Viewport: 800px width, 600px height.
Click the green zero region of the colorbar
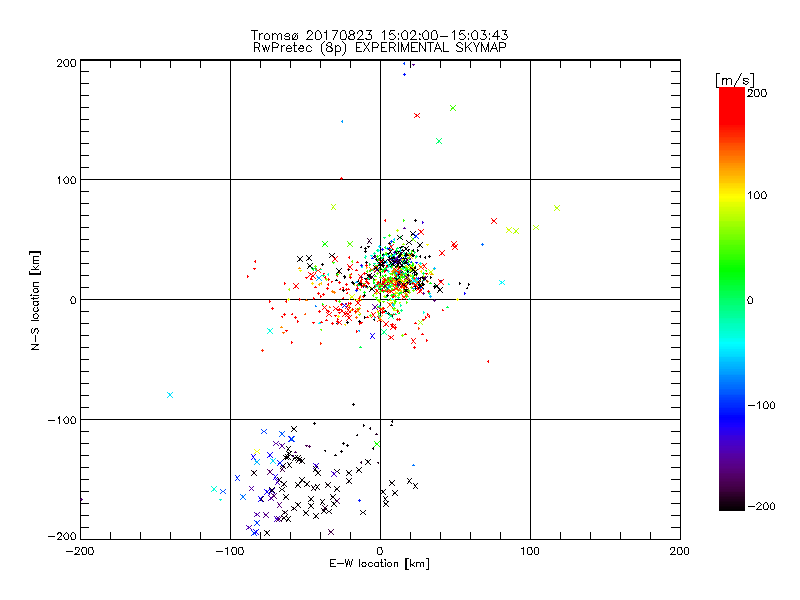point(732,299)
